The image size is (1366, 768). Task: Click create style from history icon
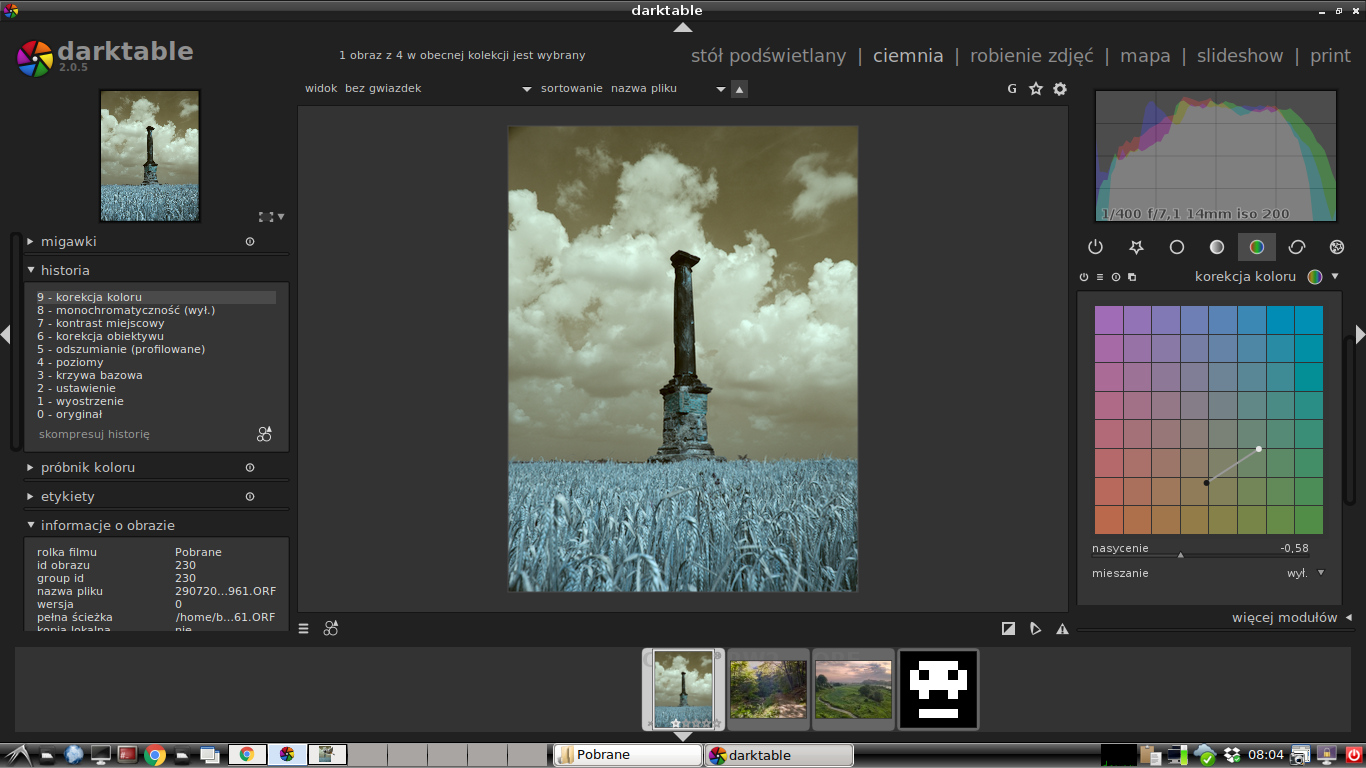coord(264,434)
